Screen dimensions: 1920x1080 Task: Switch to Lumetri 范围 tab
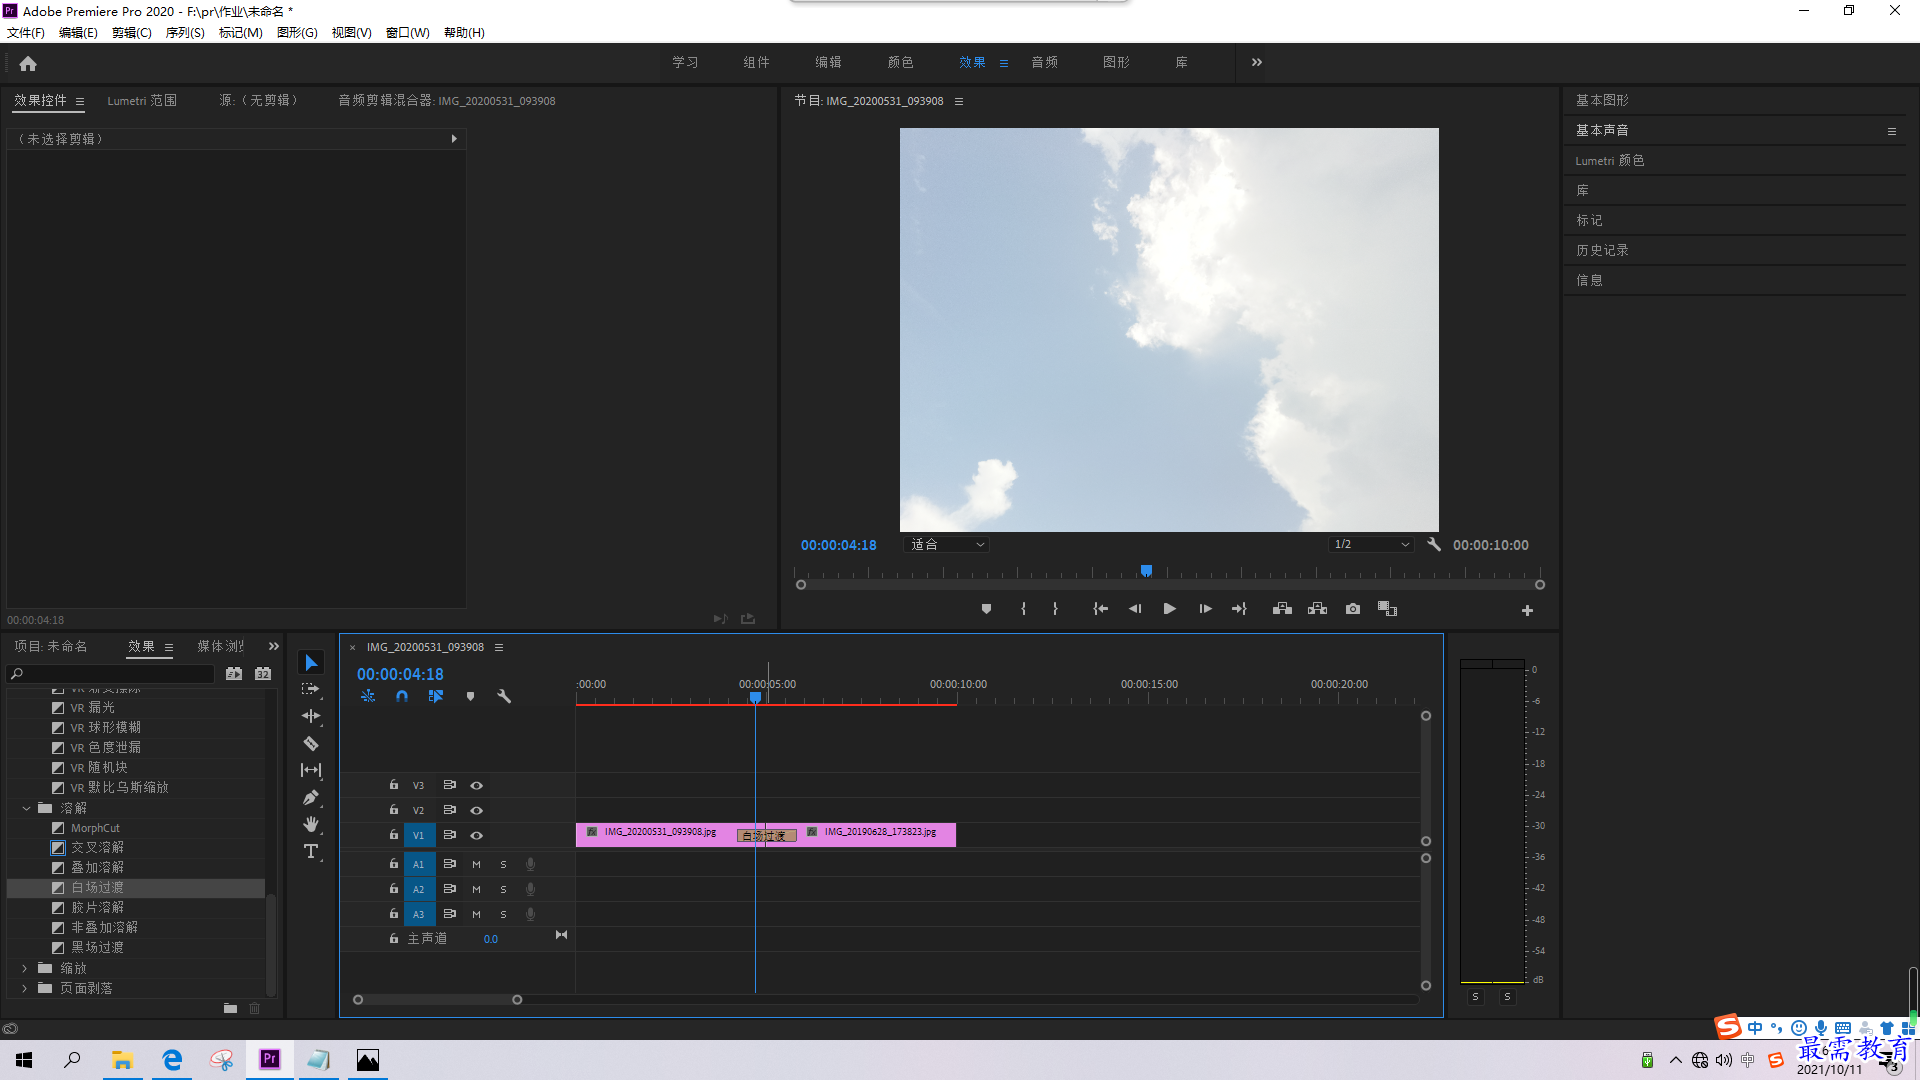tap(142, 101)
